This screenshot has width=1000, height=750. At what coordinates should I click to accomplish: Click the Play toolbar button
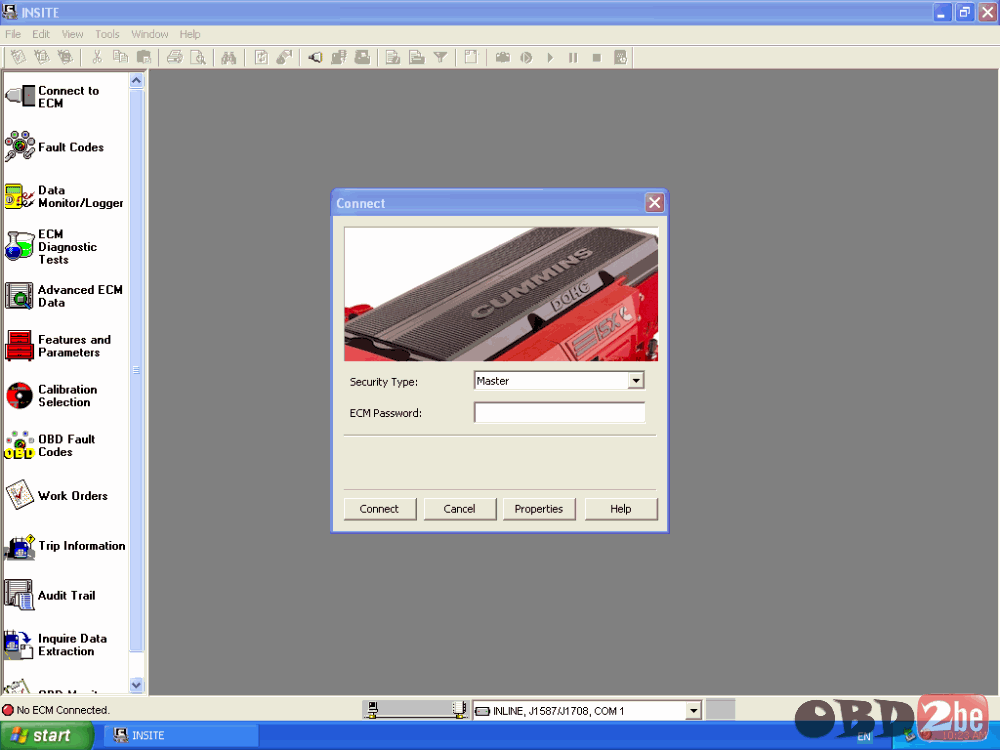coord(550,57)
